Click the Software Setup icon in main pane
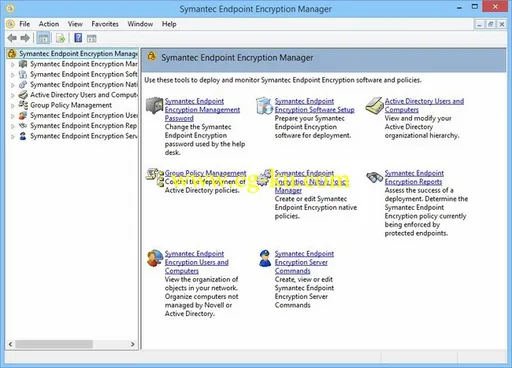Image resolution: width=512 pixels, height=368 pixels. click(x=264, y=106)
